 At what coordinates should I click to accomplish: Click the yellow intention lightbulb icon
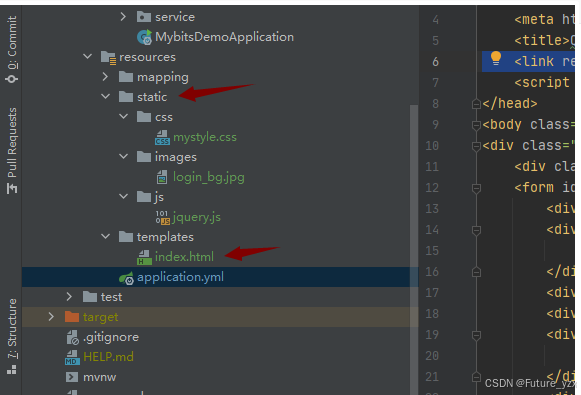tap(496, 59)
